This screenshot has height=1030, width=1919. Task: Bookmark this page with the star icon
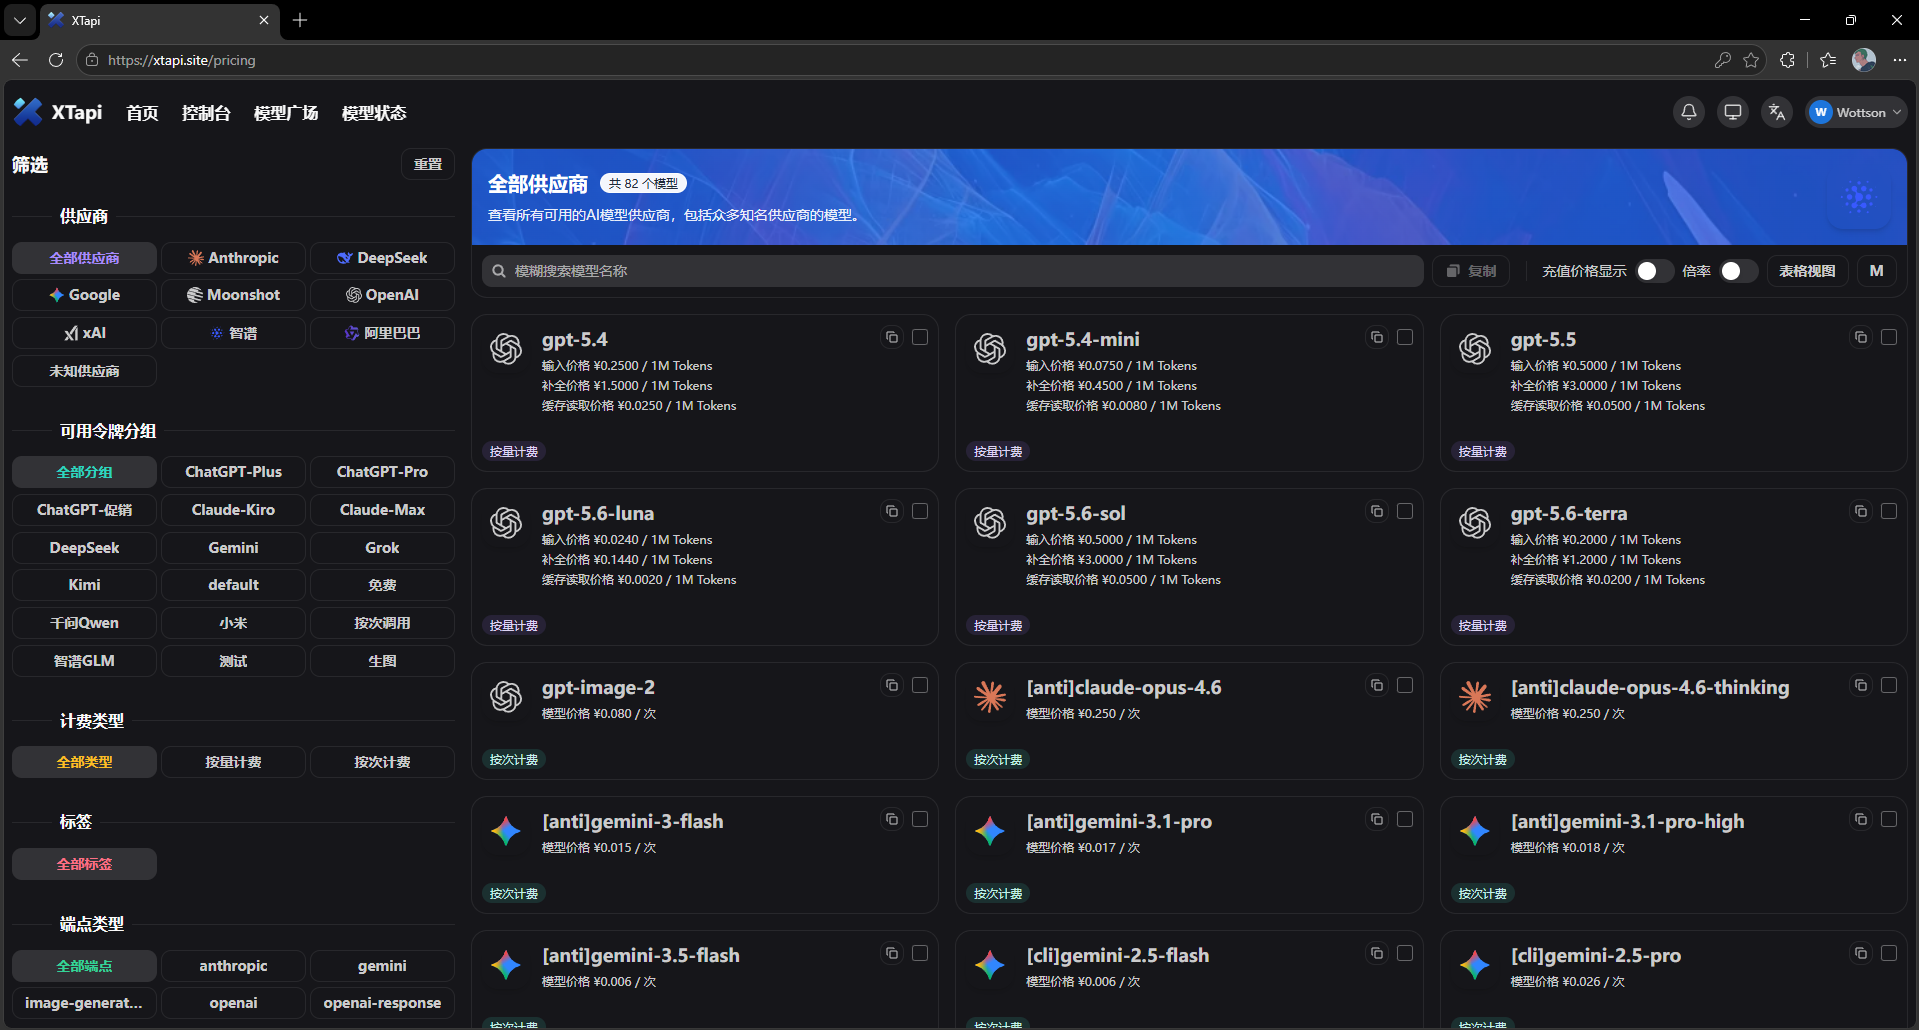(x=1751, y=60)
